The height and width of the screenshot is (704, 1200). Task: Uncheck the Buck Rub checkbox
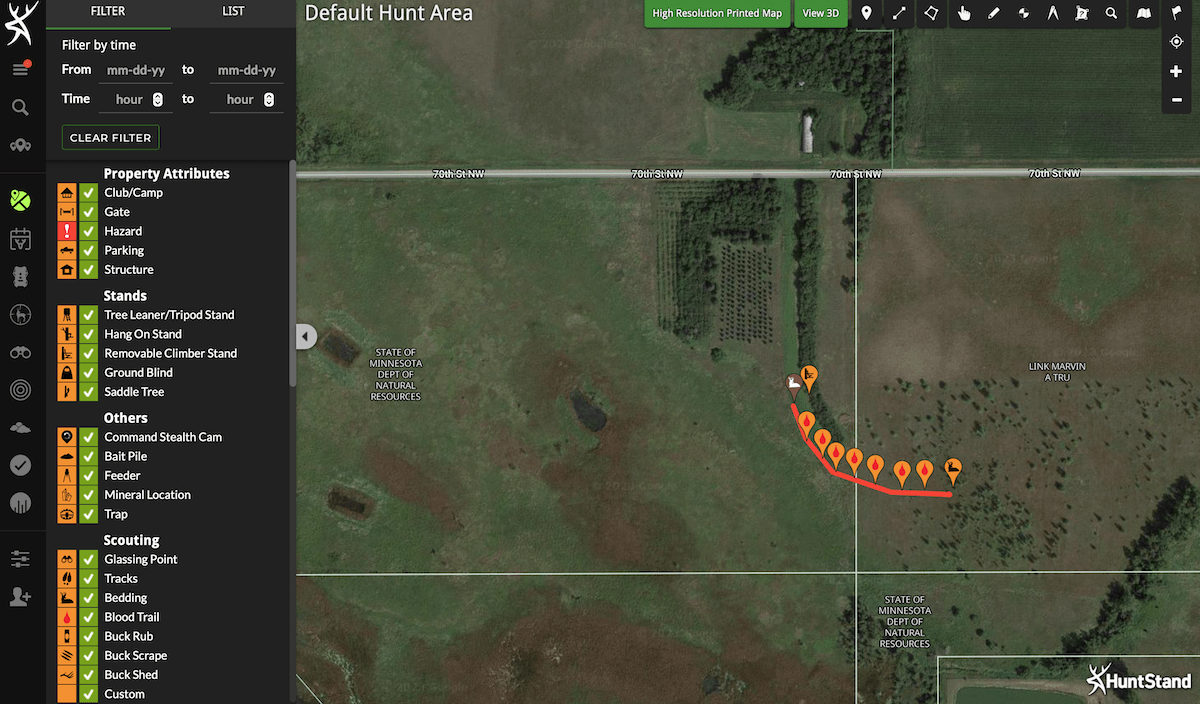(88, 637)
